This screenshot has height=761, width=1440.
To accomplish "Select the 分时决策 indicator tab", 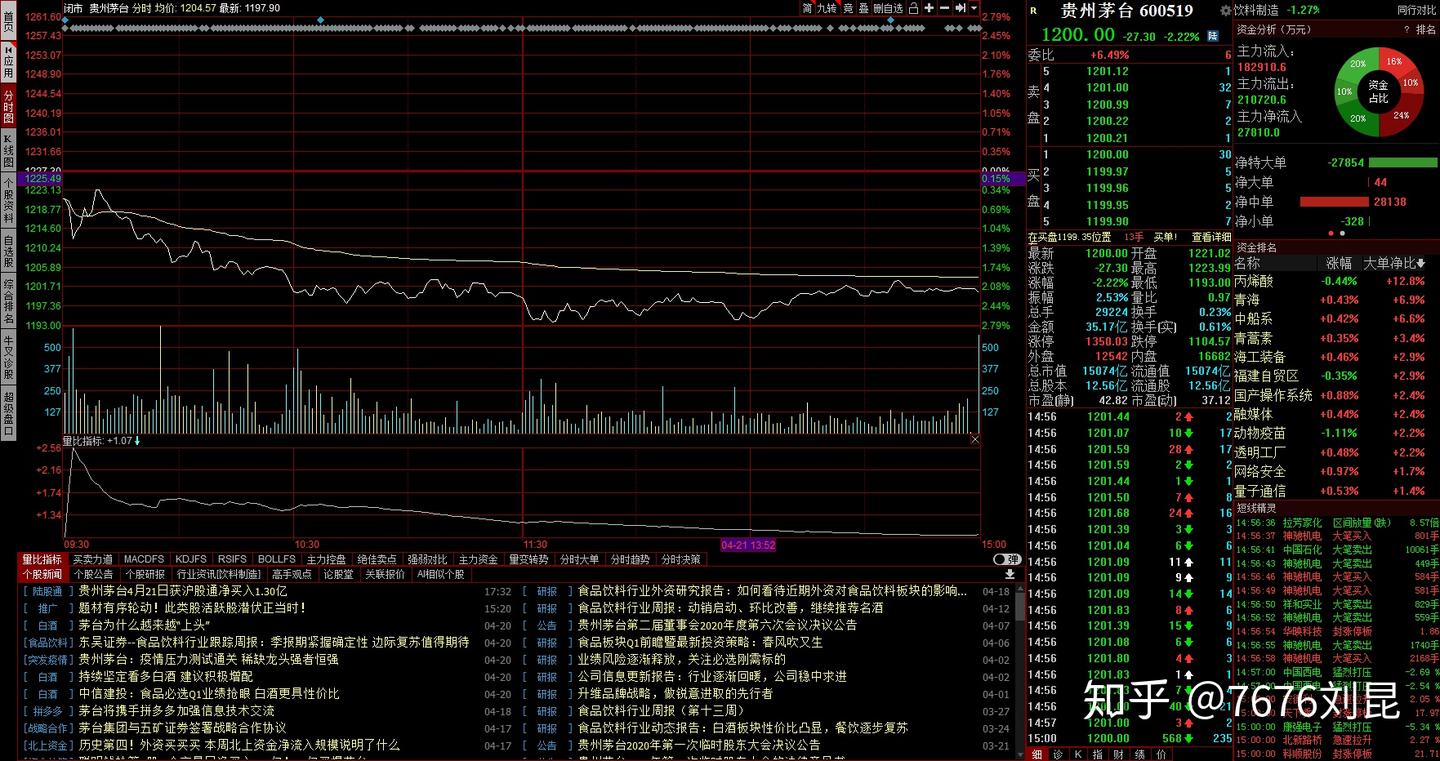I will pyautogui.click(x=680, y=559).
